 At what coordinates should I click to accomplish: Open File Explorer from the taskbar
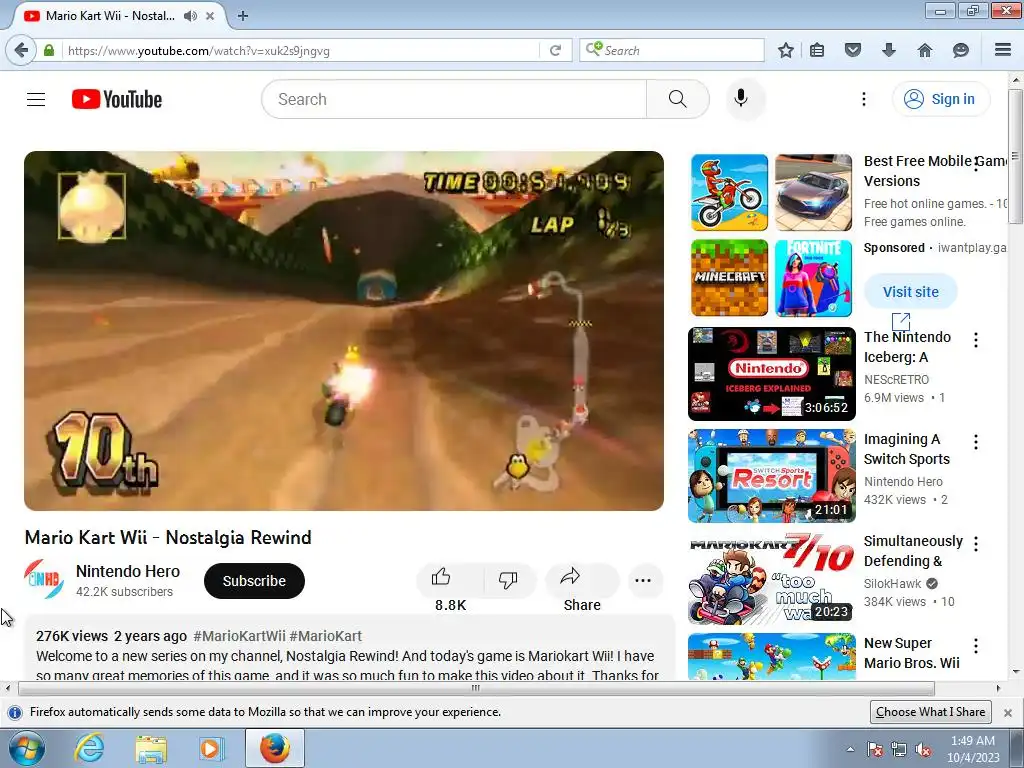coord(151,748)
